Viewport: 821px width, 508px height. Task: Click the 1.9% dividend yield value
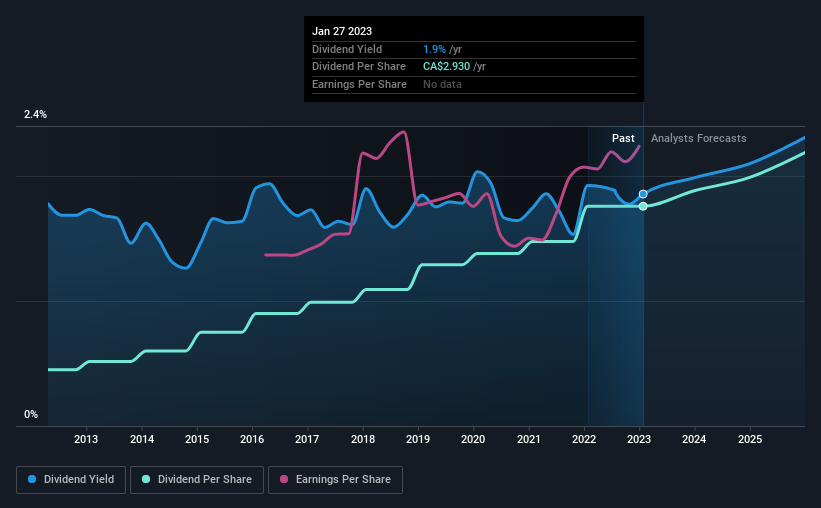click(x=434, y=49)
